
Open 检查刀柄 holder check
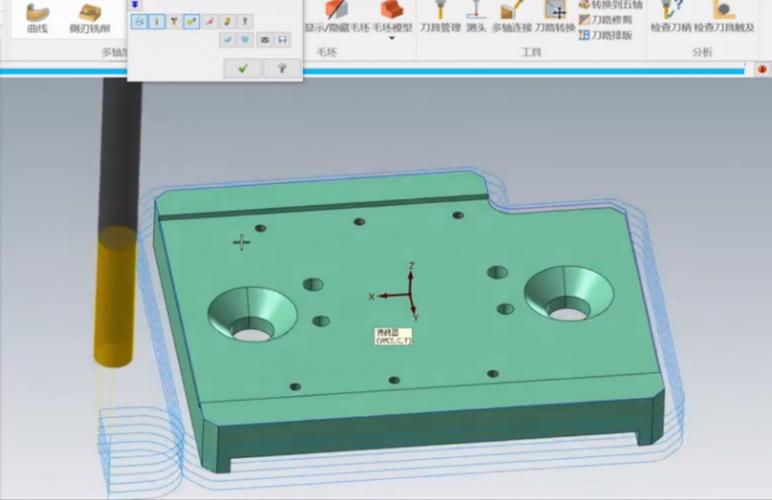pyautogui.click(x=669, y=17)
